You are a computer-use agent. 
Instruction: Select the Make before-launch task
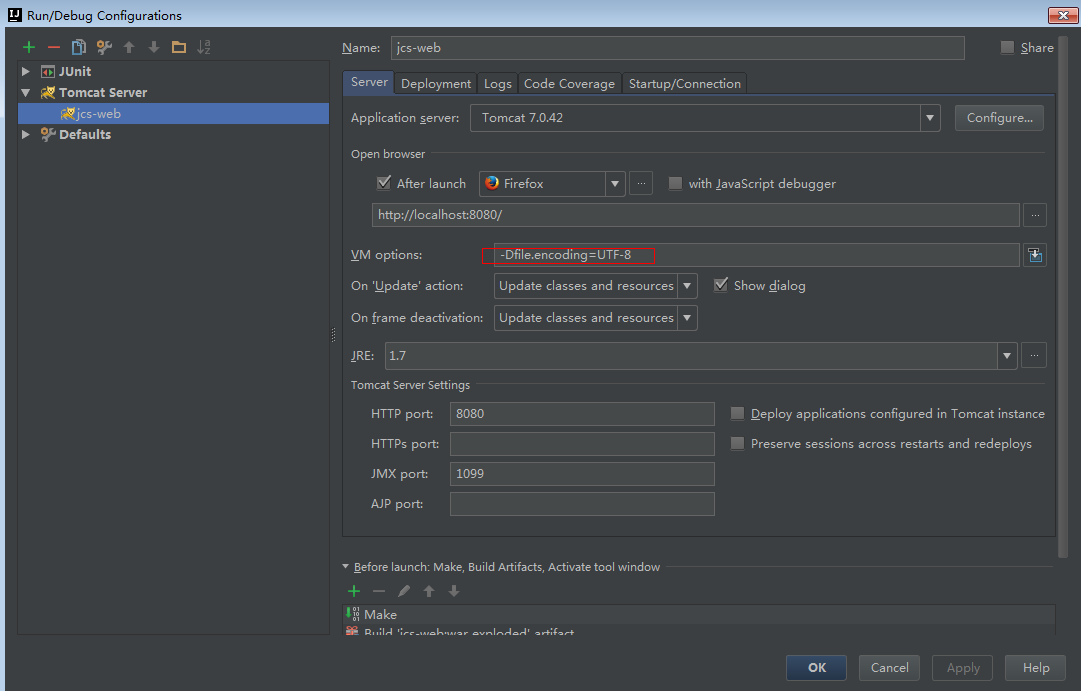699,614
